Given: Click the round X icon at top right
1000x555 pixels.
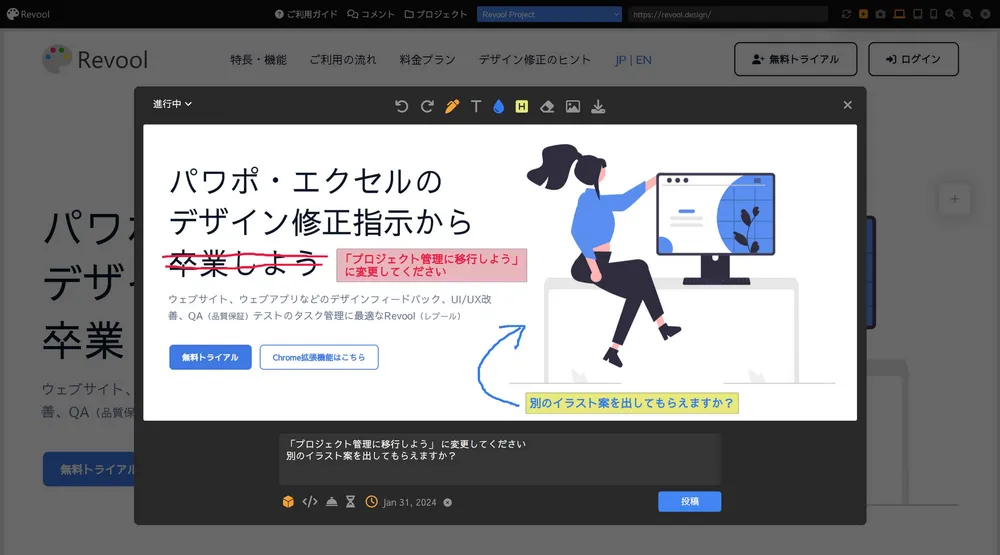Looking at the screenshot, I should [x=985, y=14].
